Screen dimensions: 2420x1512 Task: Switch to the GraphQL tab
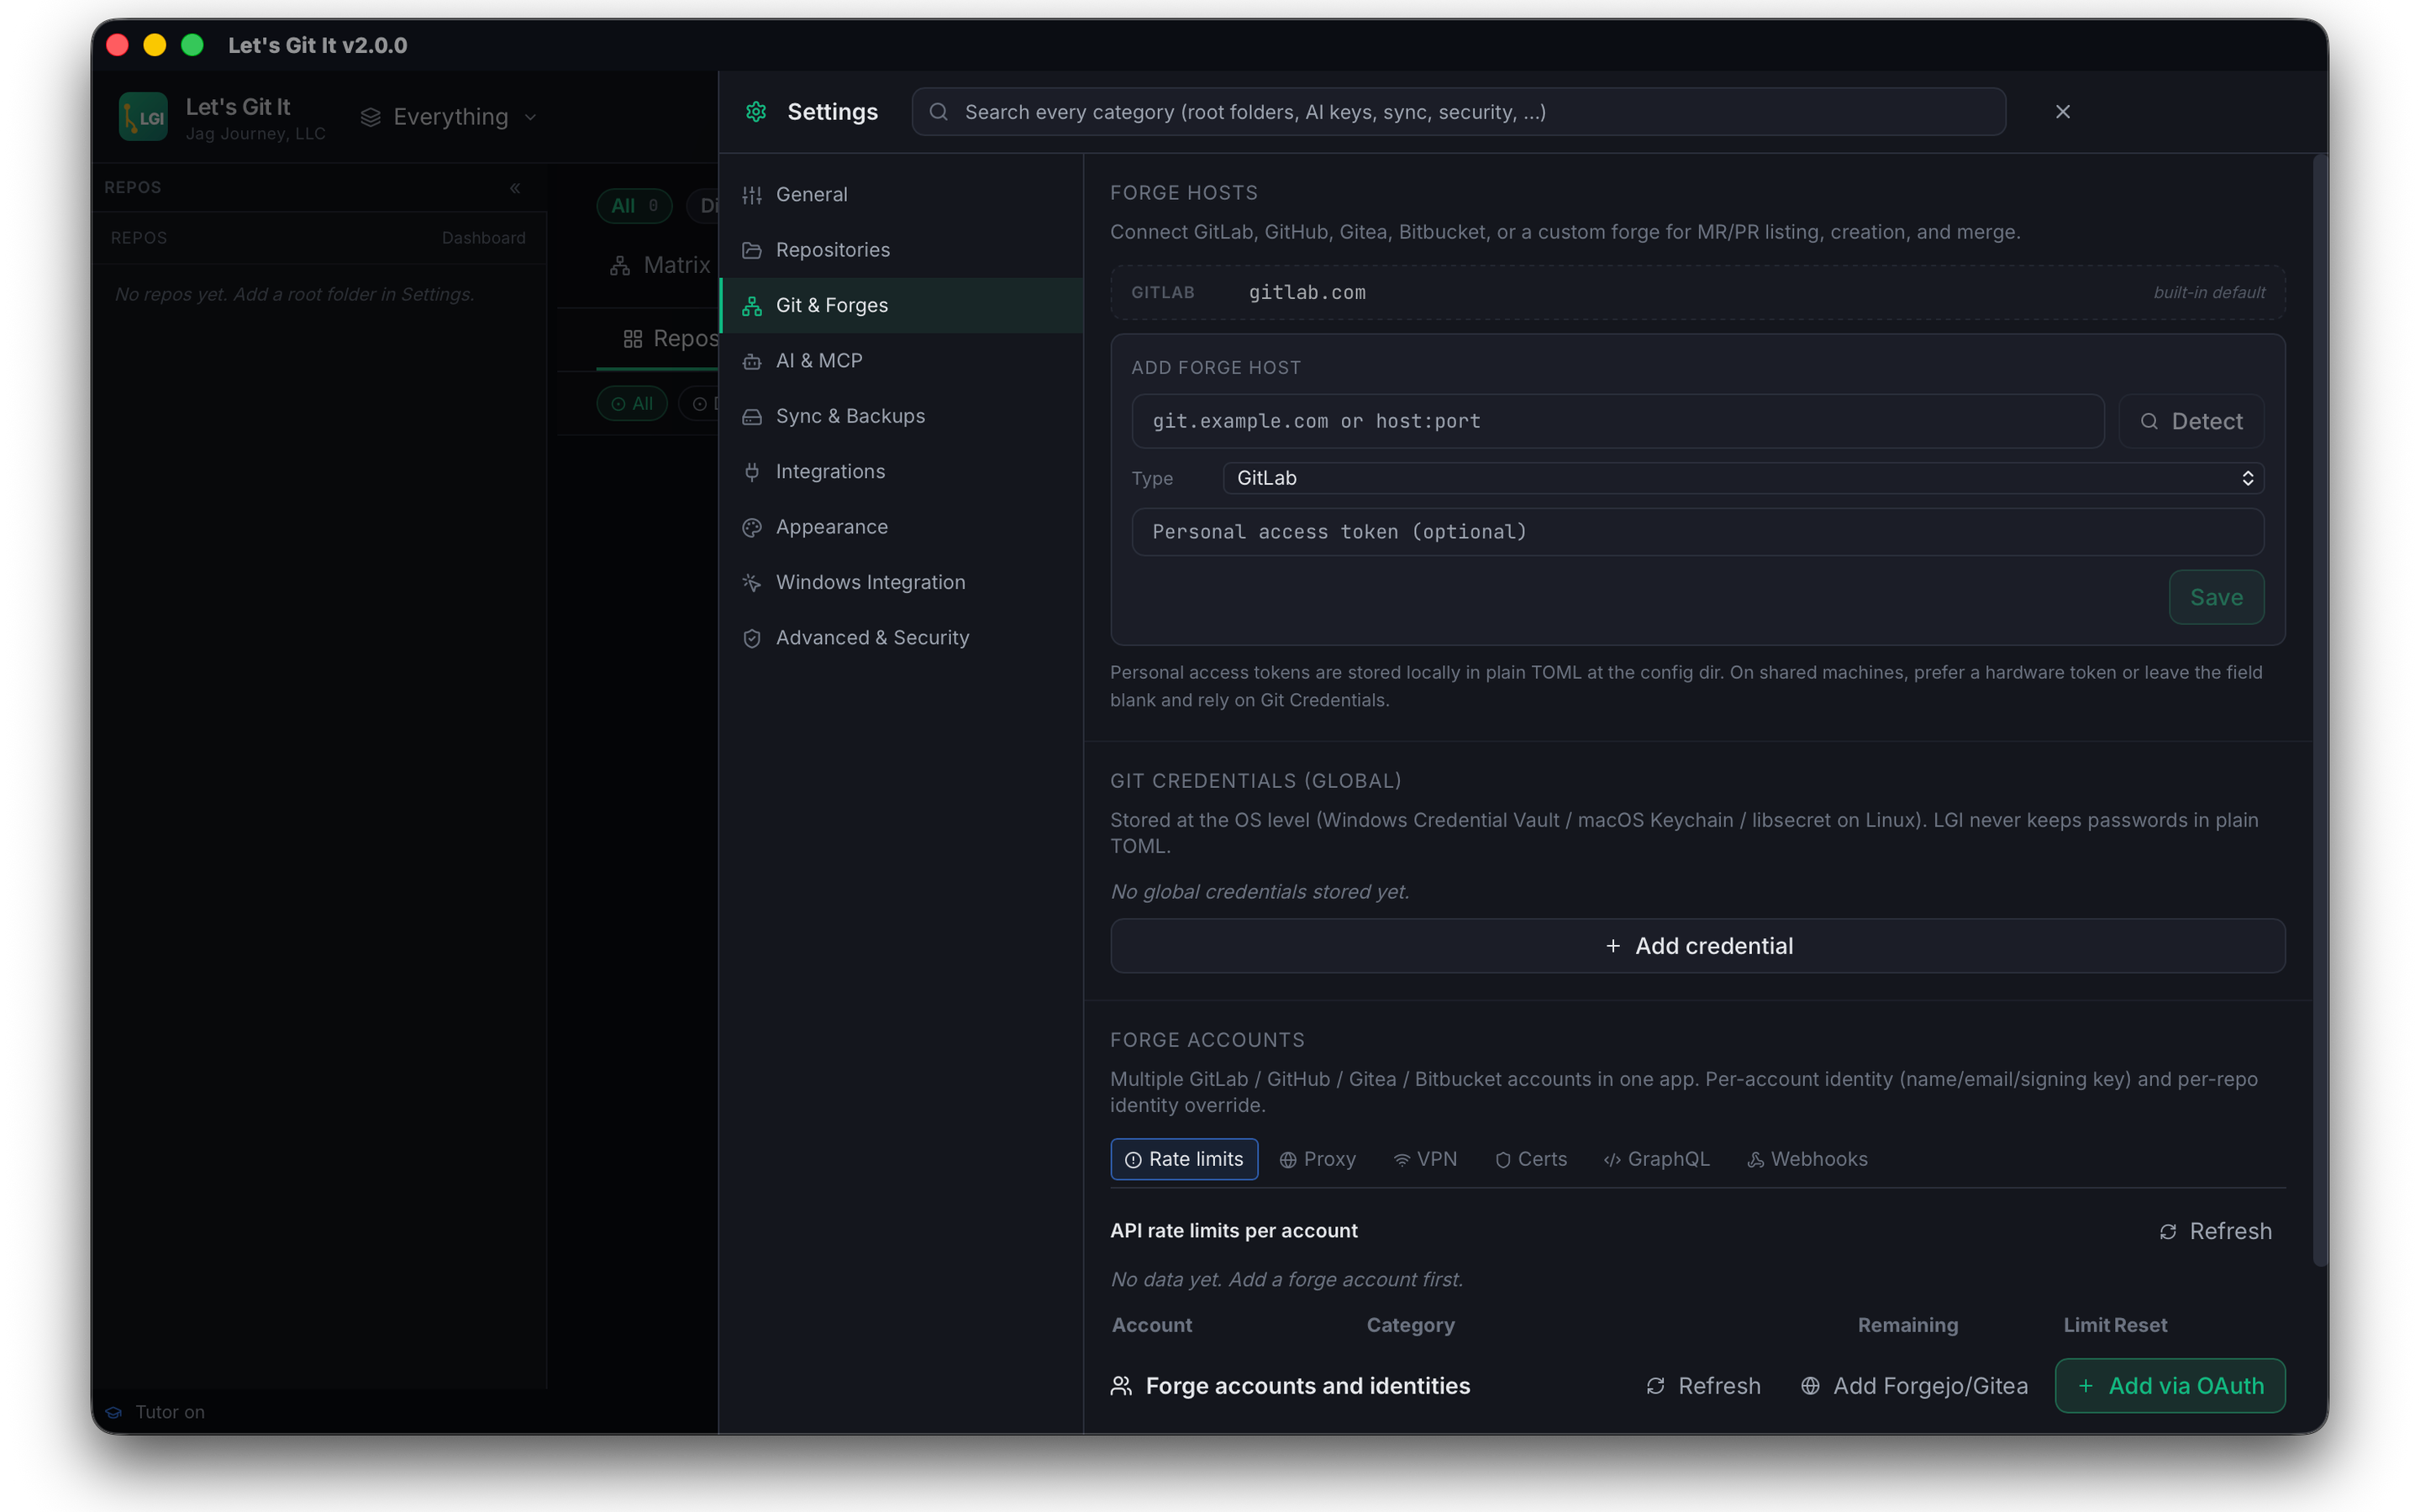(1656, 1159)
